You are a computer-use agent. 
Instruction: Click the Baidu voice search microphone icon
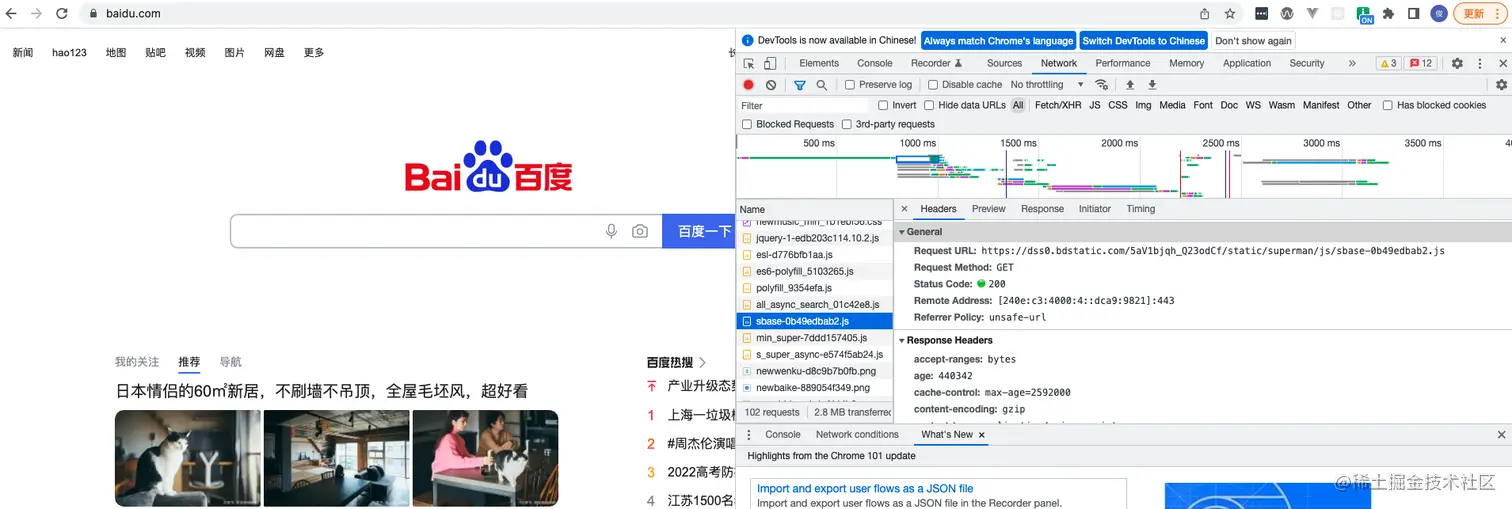tap(611, 231)
